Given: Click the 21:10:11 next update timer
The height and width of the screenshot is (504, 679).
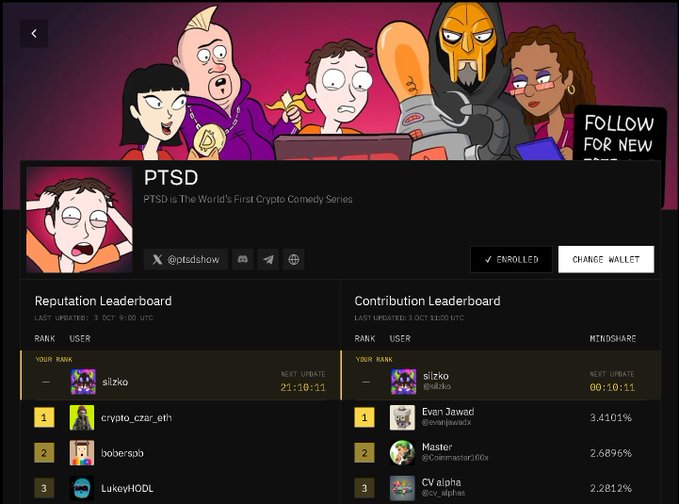Looking at the screenshot, I should pos(303,387).
